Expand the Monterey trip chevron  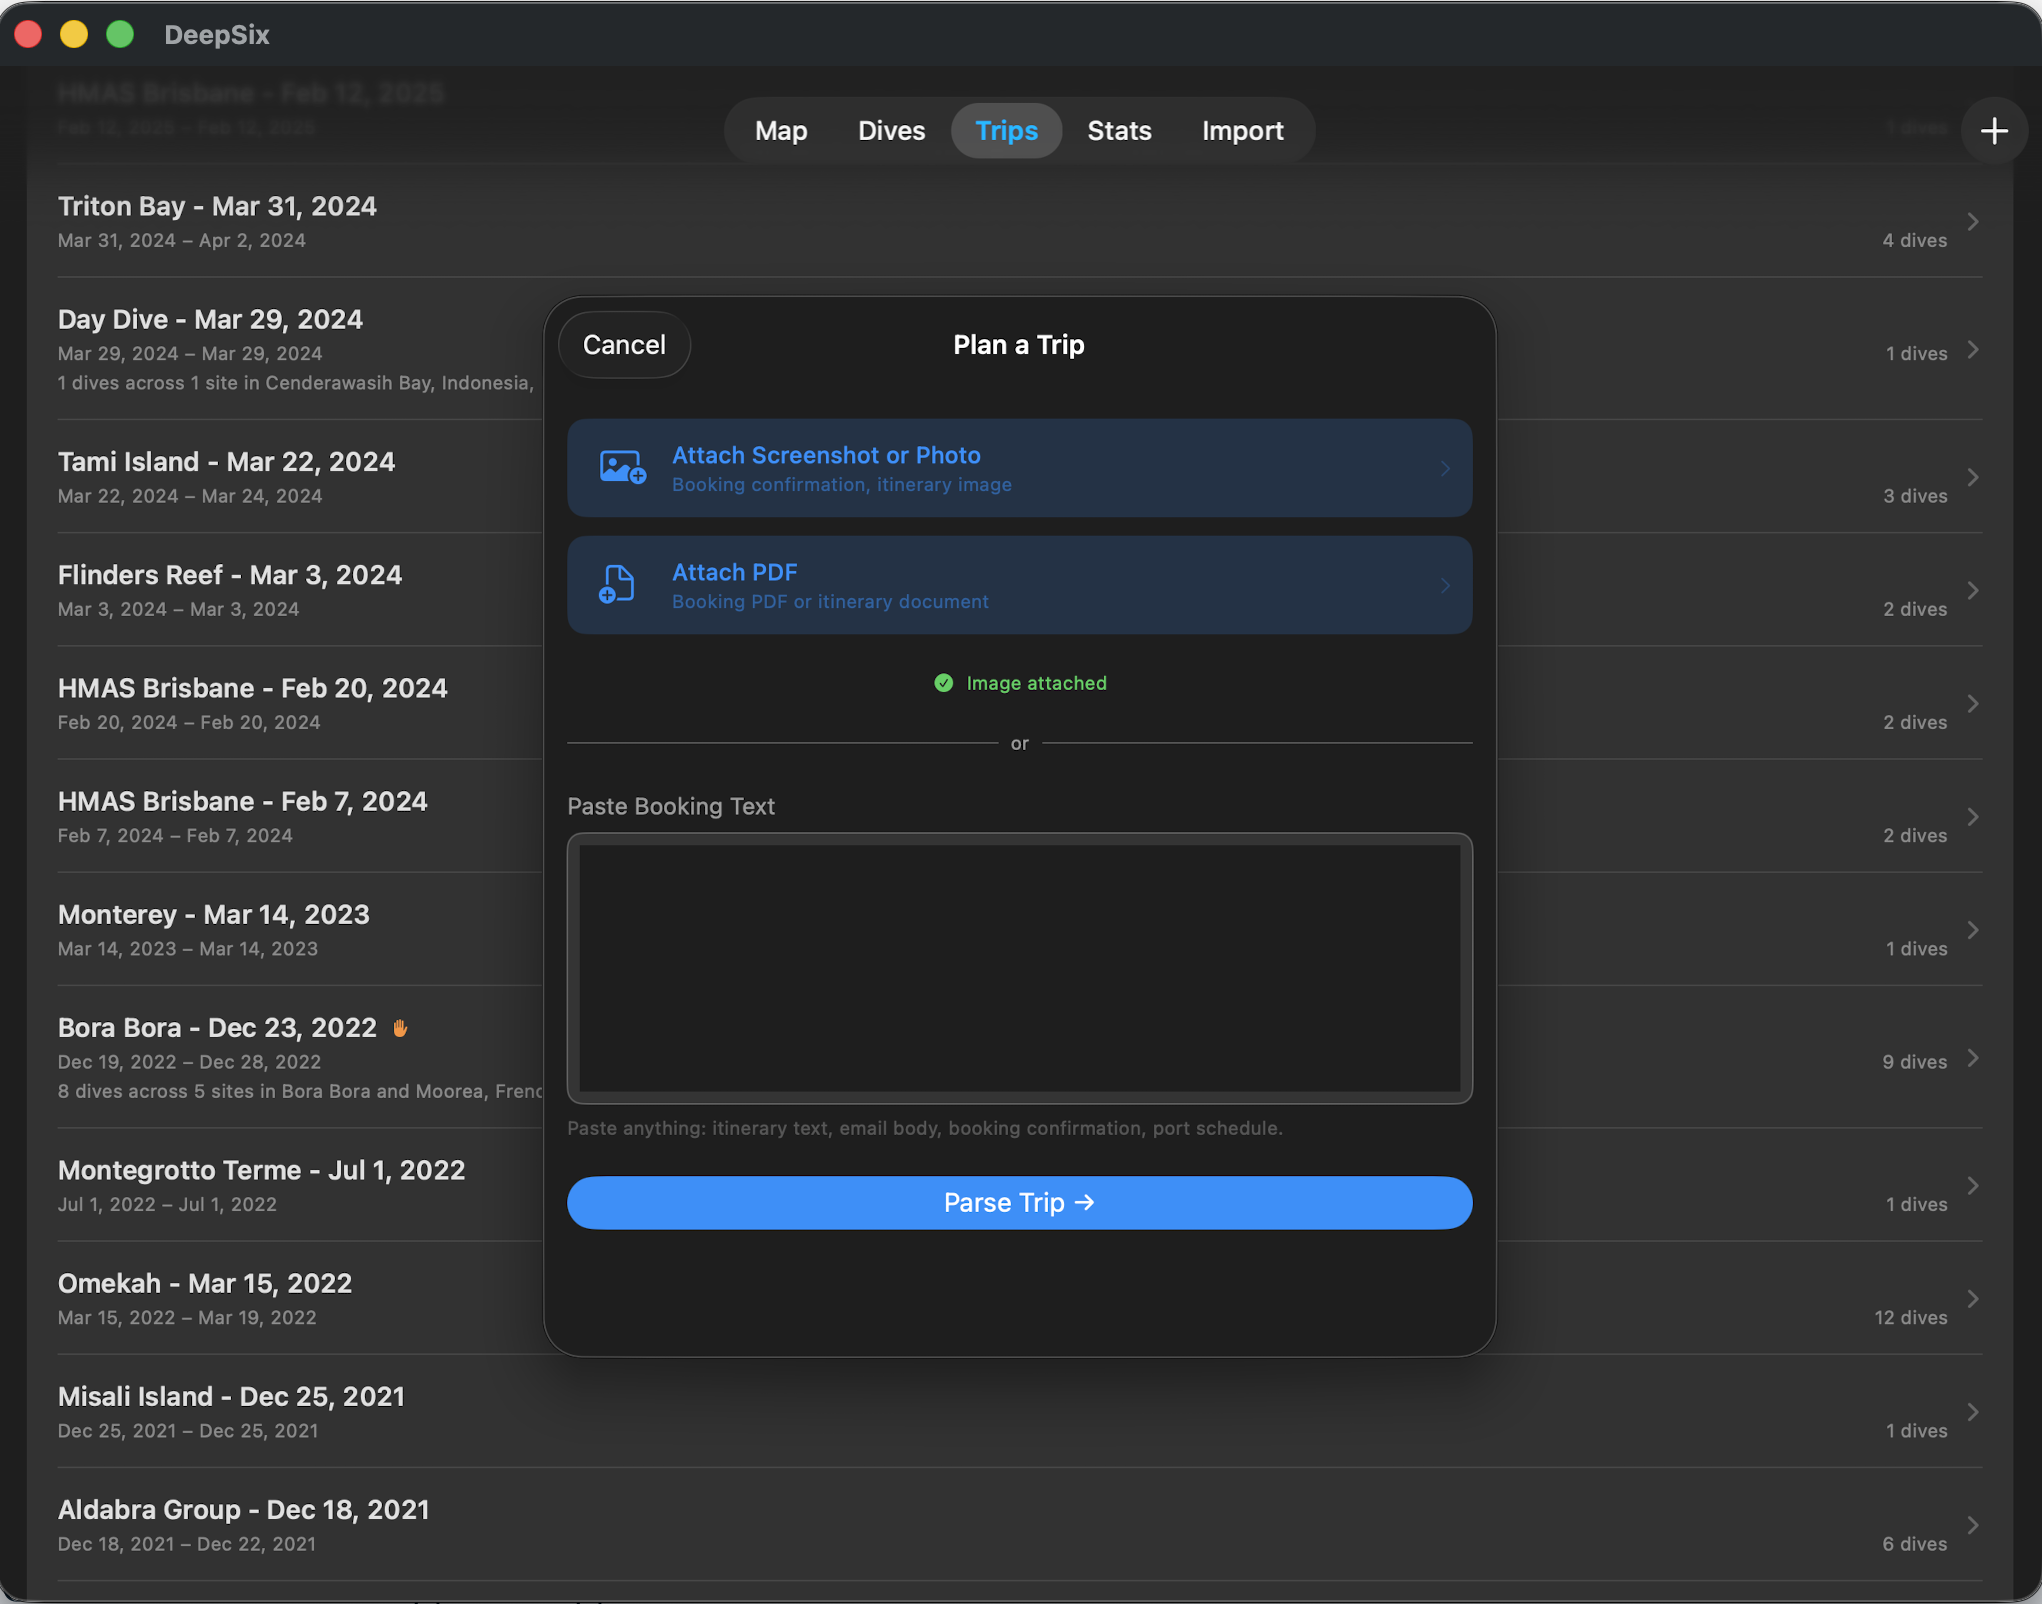pyautogui.click(x=1972, y=929)
